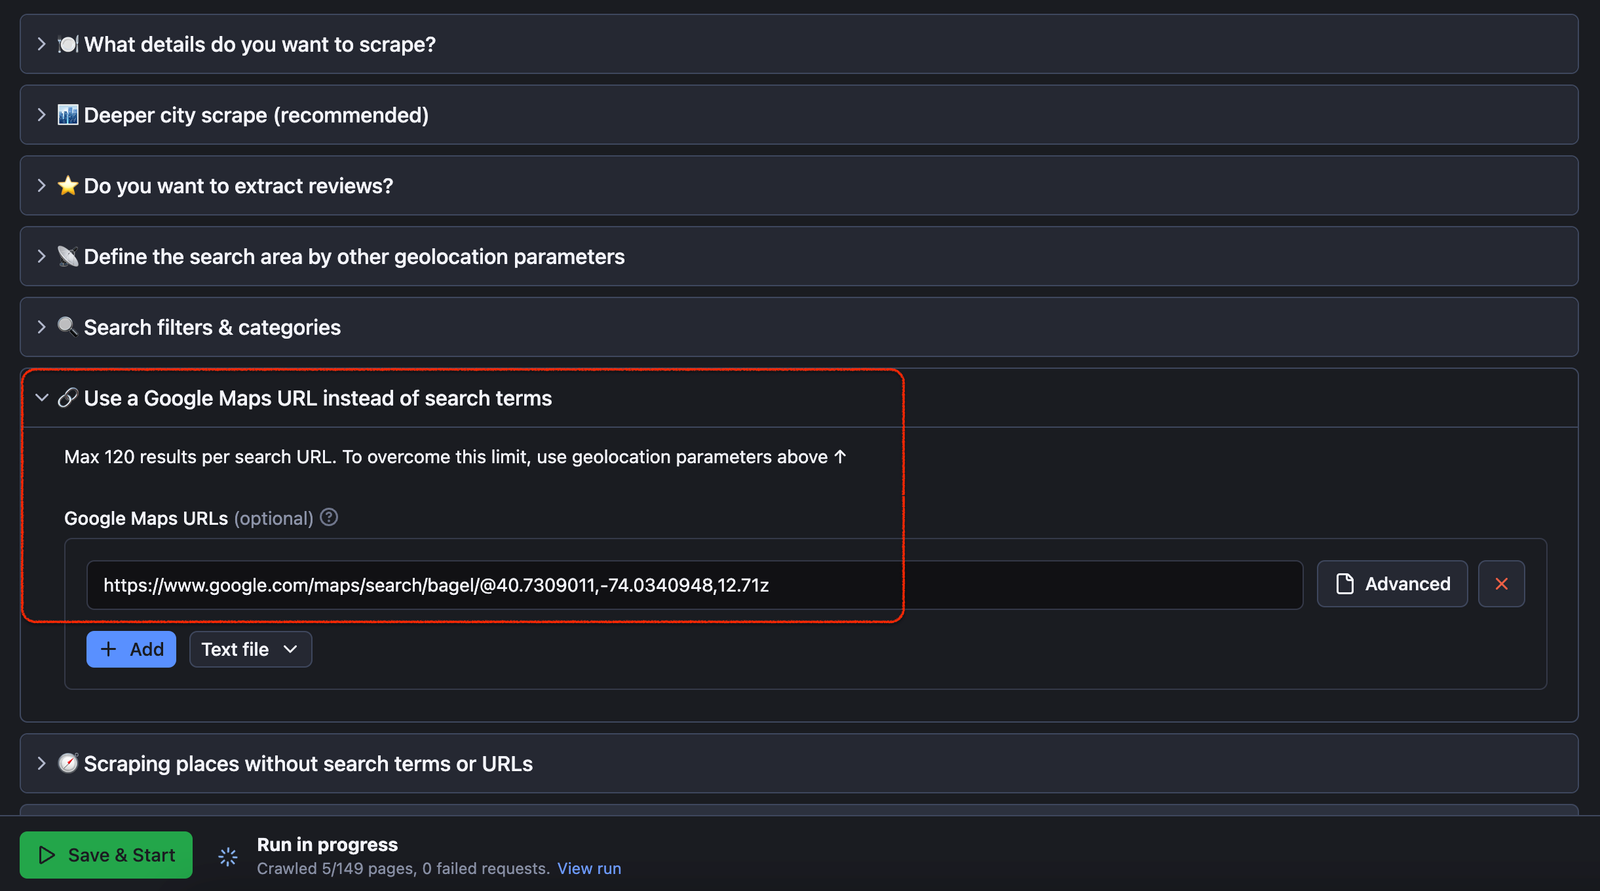Open the Text file dropdown
This screenshot has width=1600, height=891.
pos(250,649)
